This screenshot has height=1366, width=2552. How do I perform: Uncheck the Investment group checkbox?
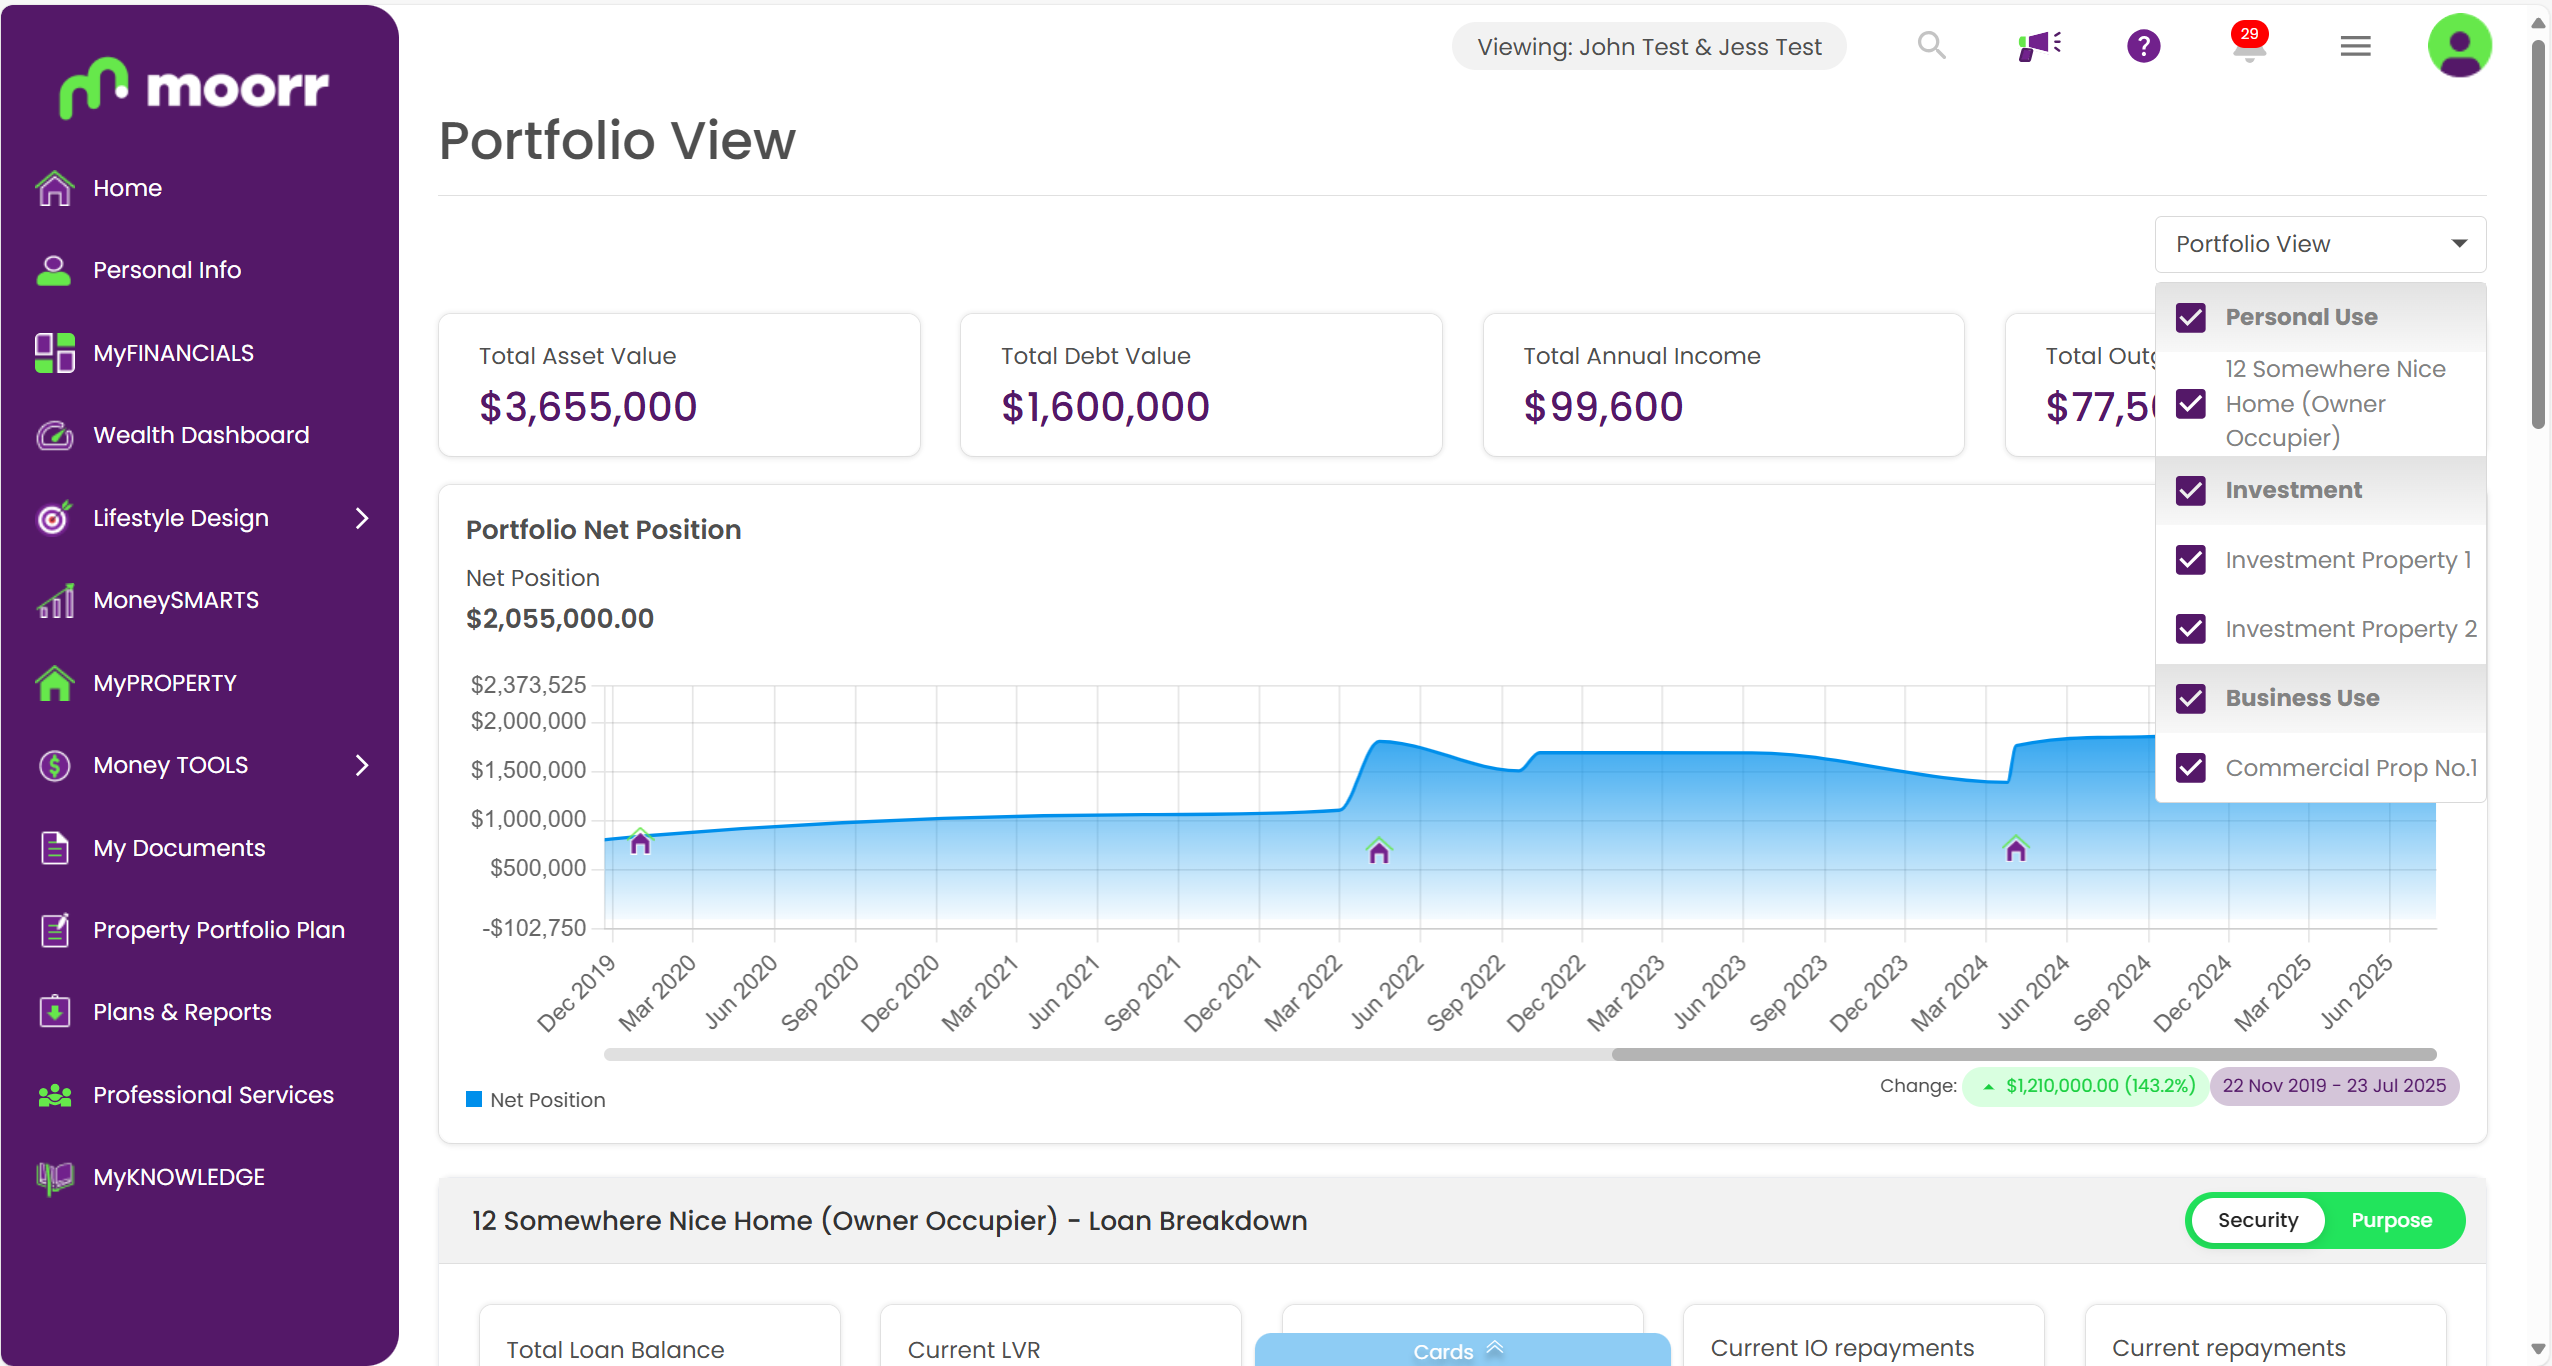(2191, 490)
